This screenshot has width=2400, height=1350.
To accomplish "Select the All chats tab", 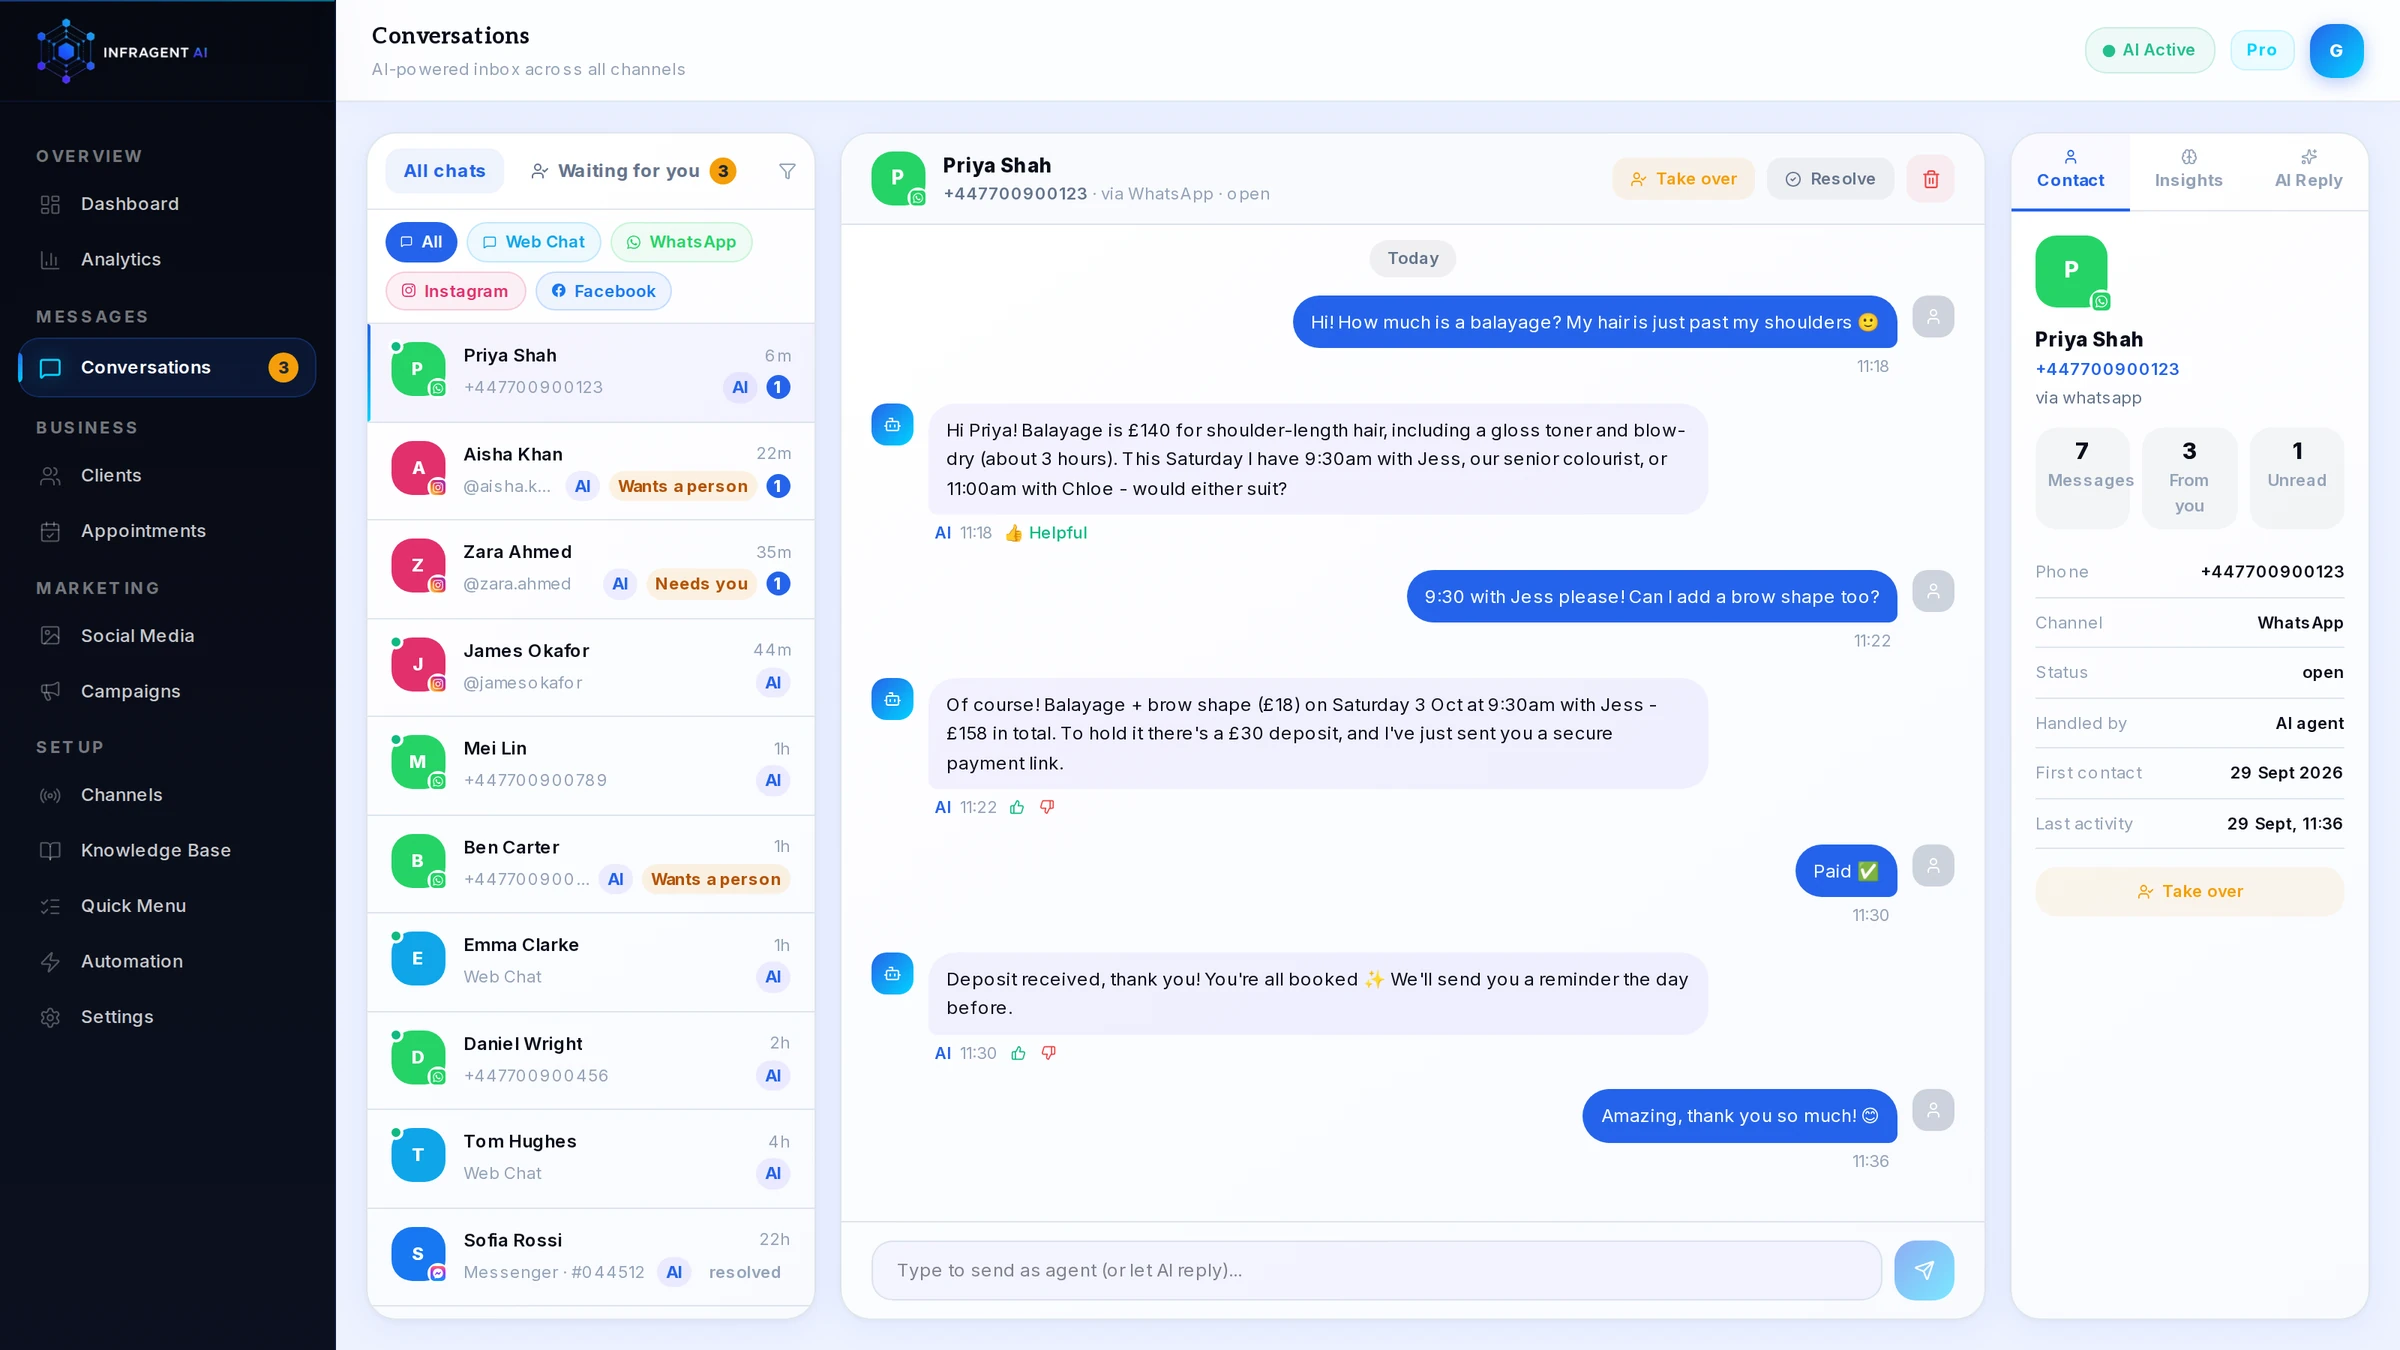I will [444, 171].
